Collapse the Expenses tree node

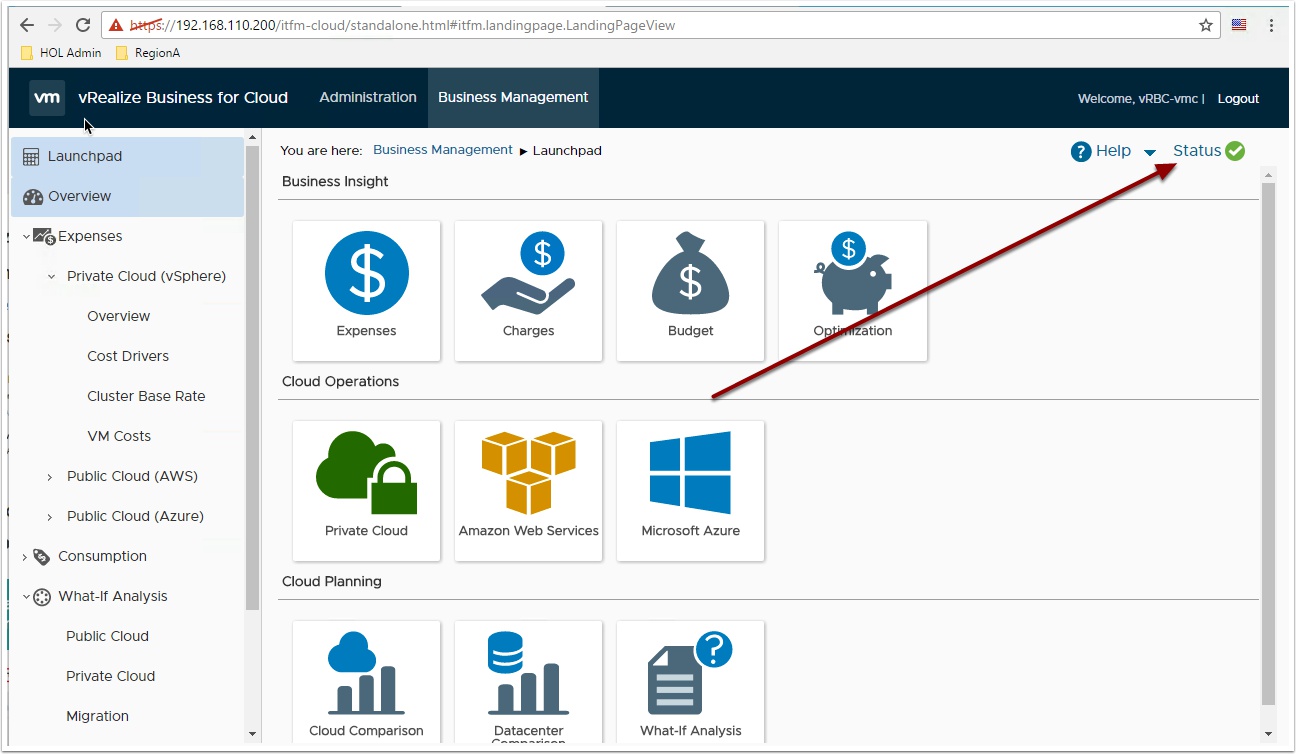coord(26,237)
